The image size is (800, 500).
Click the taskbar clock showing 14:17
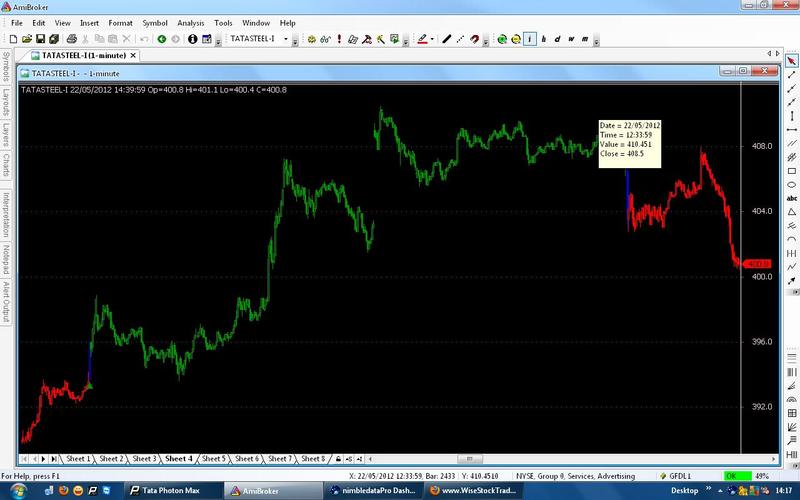tap(784, 491)
